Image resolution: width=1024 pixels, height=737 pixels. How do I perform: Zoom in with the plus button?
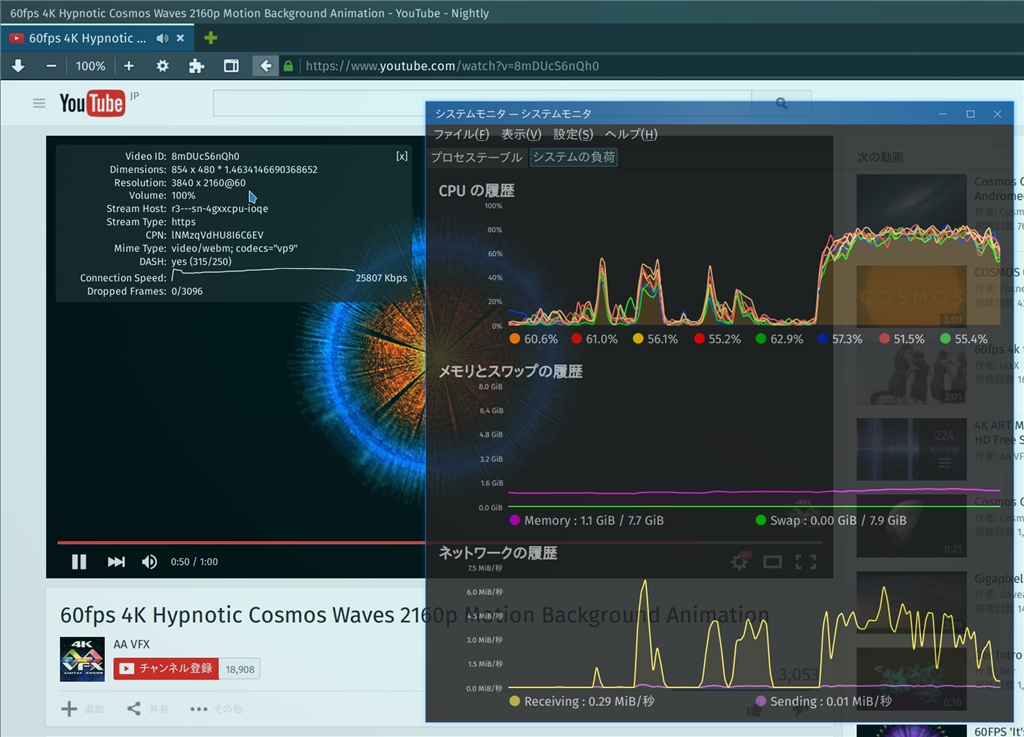tap(129, 66)
